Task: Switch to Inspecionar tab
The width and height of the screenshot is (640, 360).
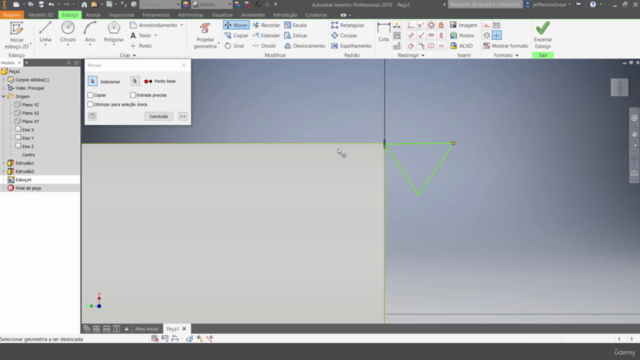Action: (122, 15)
